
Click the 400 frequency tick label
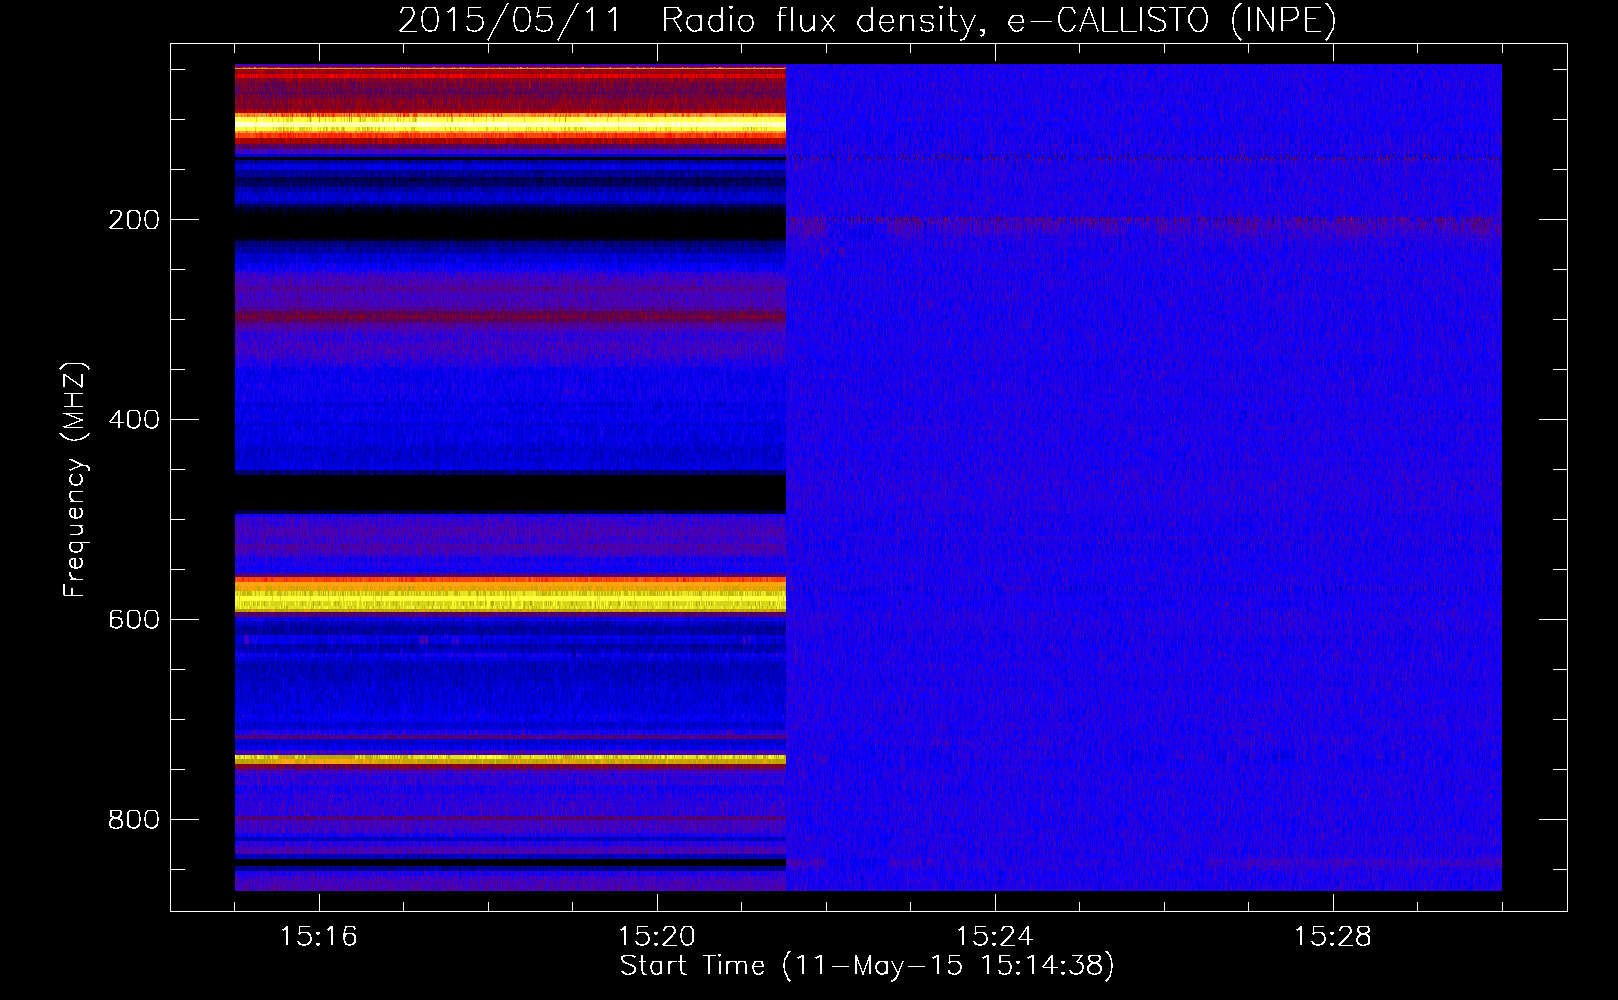click(134, 420)
